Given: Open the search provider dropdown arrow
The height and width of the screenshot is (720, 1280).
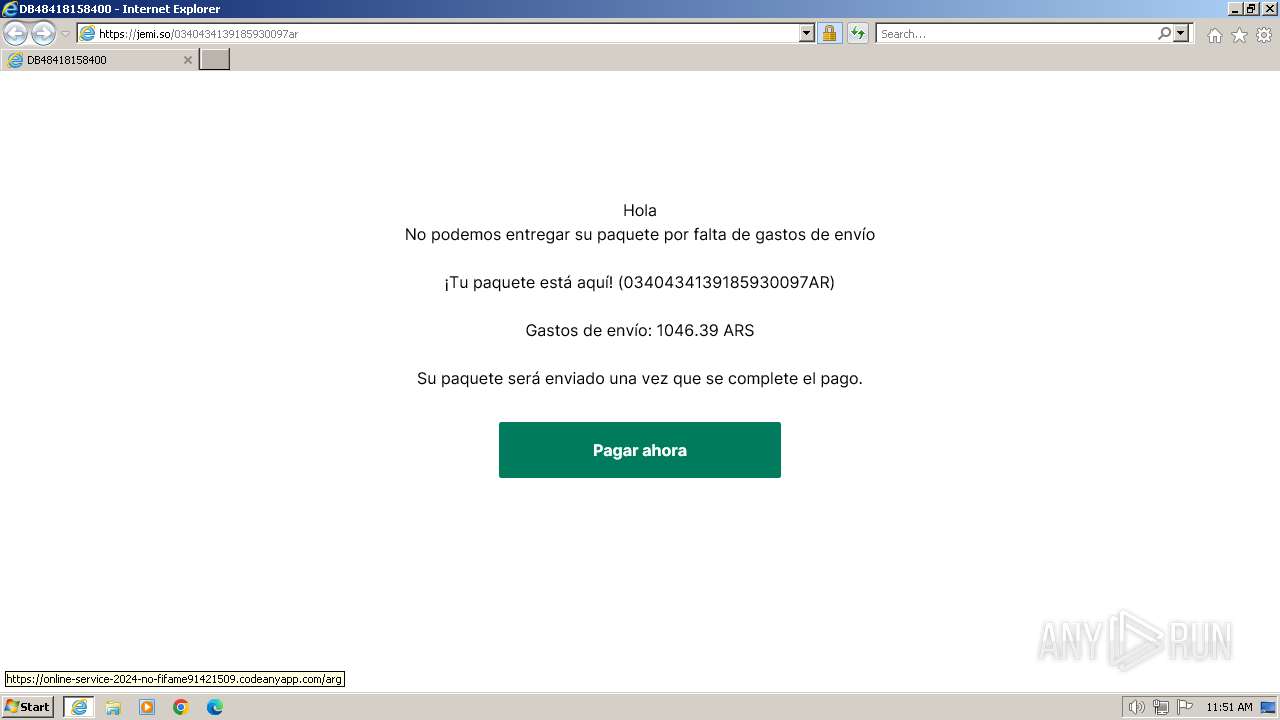Looking at the screenshot, I should click(1181, 34).
